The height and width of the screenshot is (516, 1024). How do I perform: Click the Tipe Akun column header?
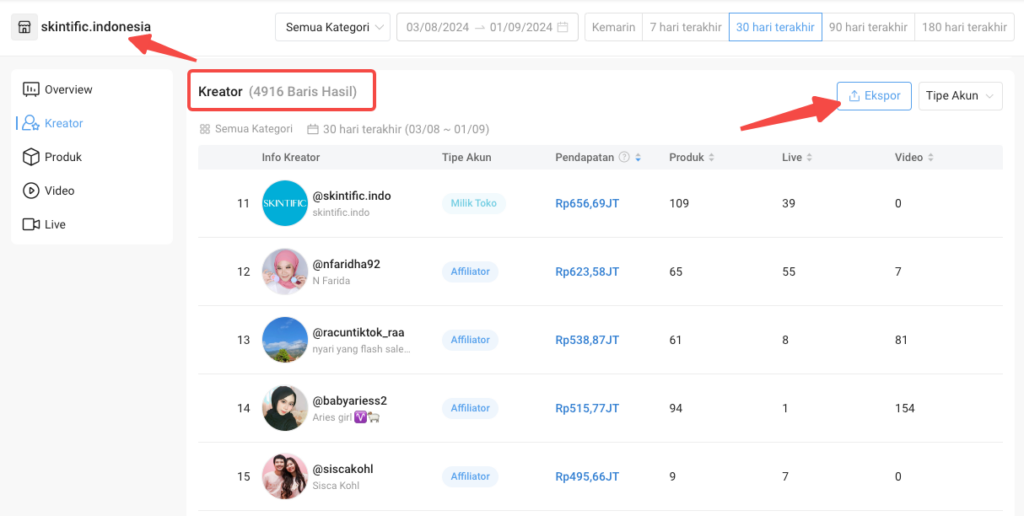pyautogui.click(x=466, y=157)
